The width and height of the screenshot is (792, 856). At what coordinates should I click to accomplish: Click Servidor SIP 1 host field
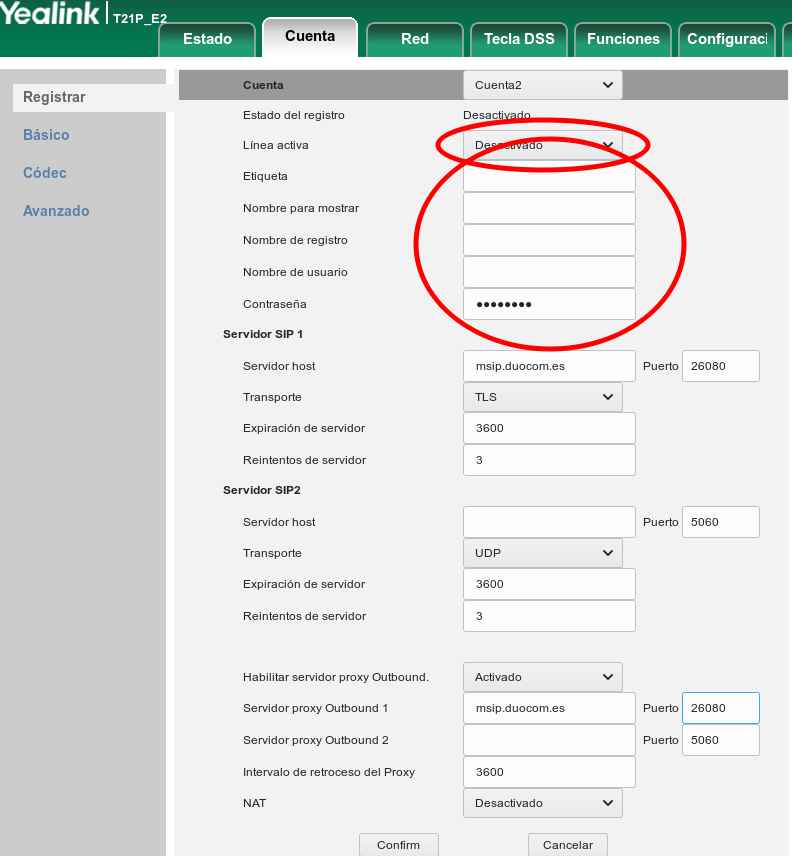click(x=549, y=366)
